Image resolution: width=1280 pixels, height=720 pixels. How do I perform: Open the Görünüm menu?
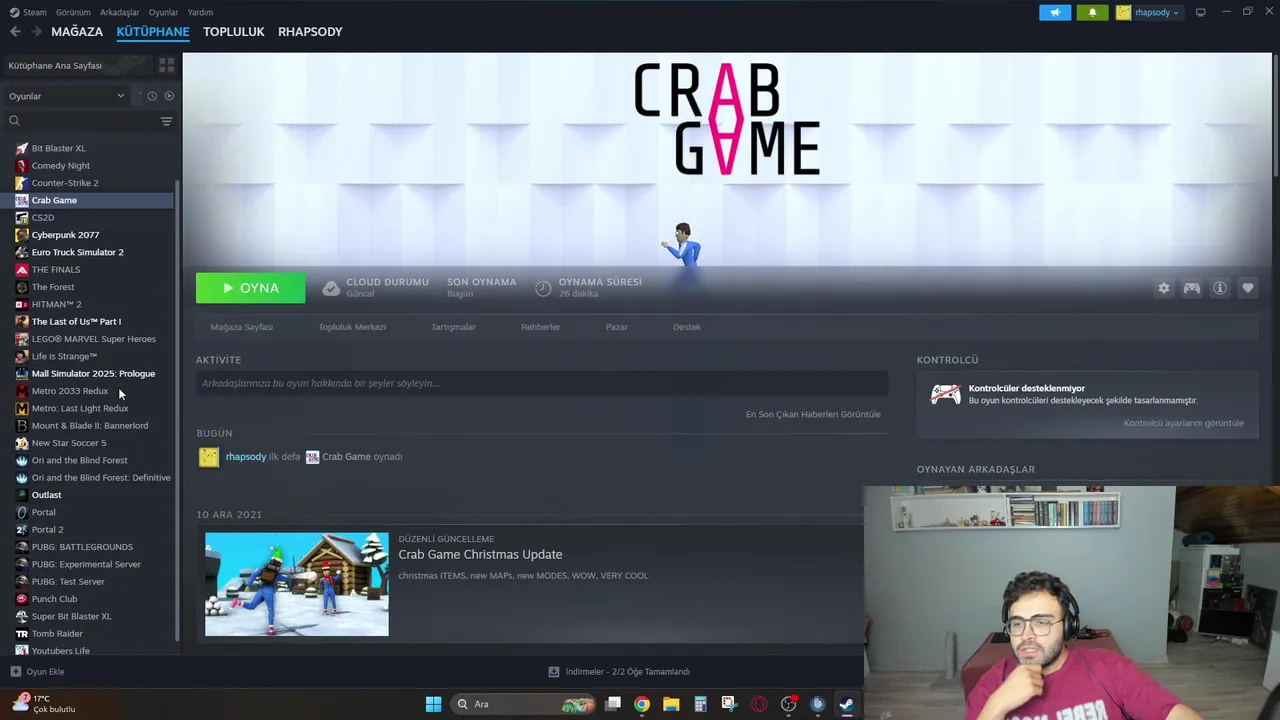coord(73,12)
